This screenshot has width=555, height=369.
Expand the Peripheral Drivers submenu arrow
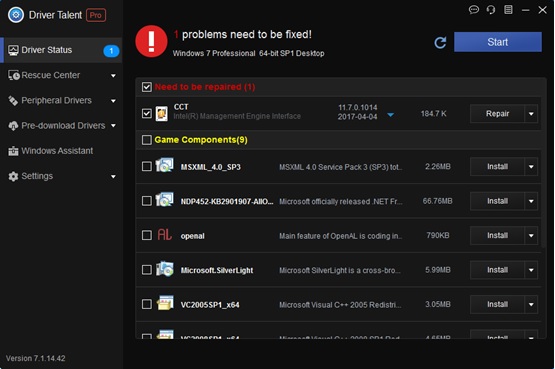(x=113, y=101)
